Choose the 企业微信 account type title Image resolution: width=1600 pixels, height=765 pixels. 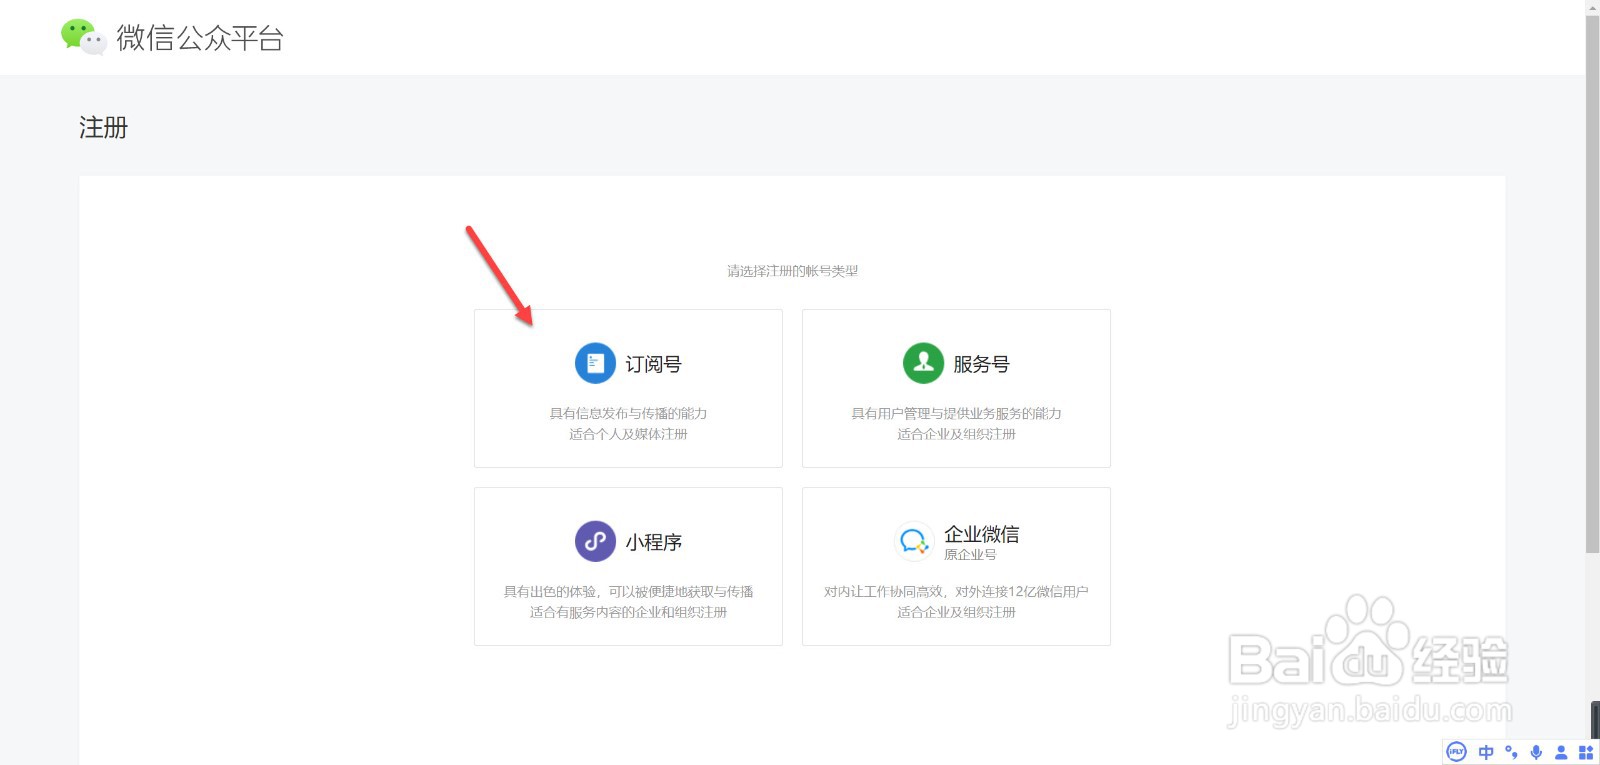click(981, 534)
